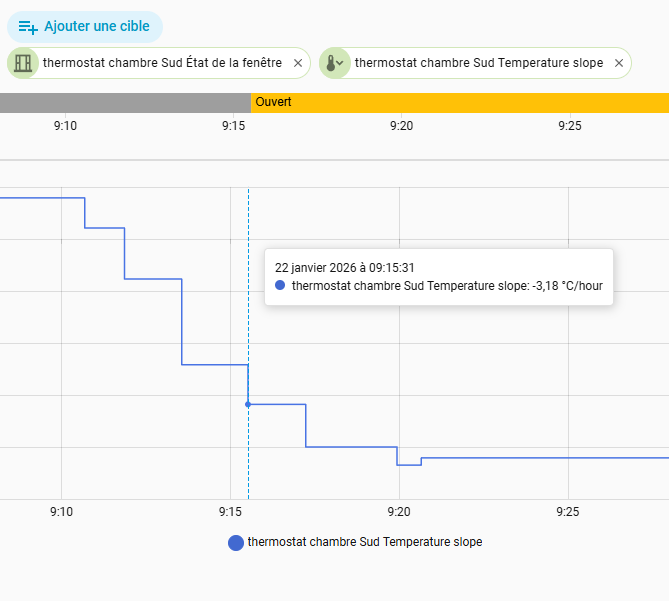The width and height of the screenshot is (669, 601).
Task: Click the 9:25 label on the lower time axis
Action: pyautogui.click(x=568, y=511)
